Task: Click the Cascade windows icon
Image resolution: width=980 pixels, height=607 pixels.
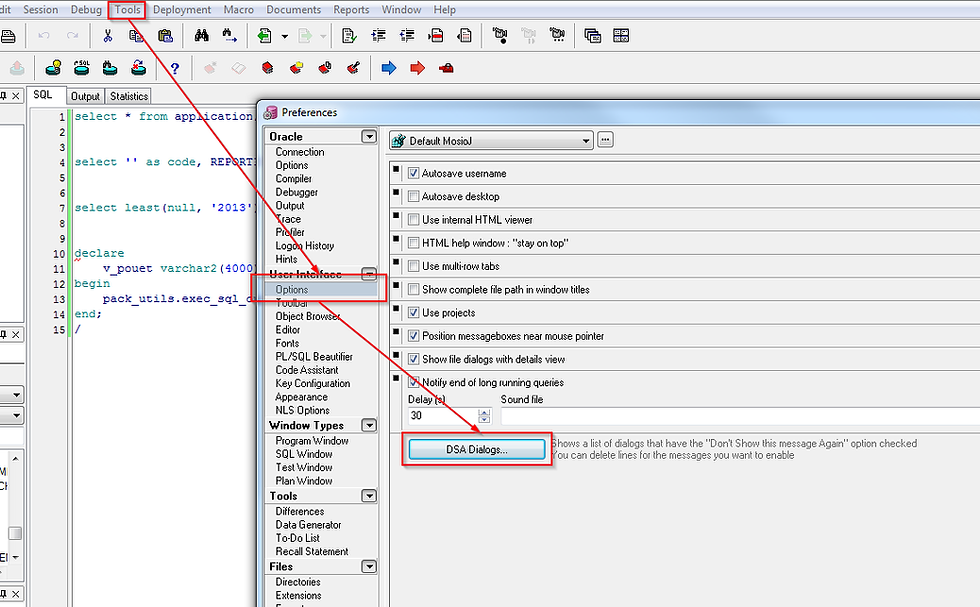Action: click(592, 36)
